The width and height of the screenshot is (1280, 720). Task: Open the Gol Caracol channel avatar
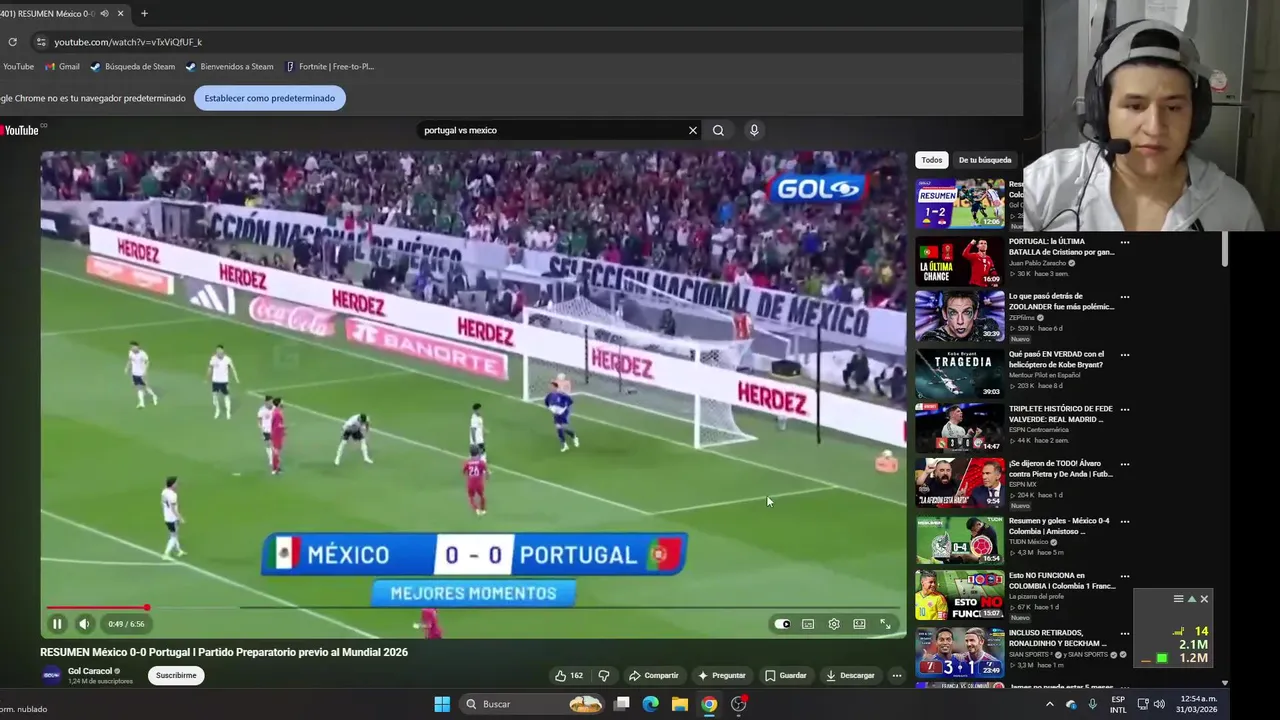[x=51, y=675]
